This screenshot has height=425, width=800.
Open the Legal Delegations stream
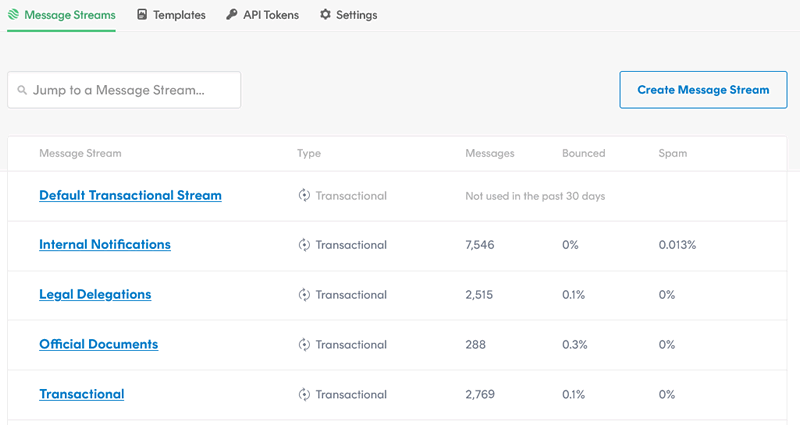[95, 295]
